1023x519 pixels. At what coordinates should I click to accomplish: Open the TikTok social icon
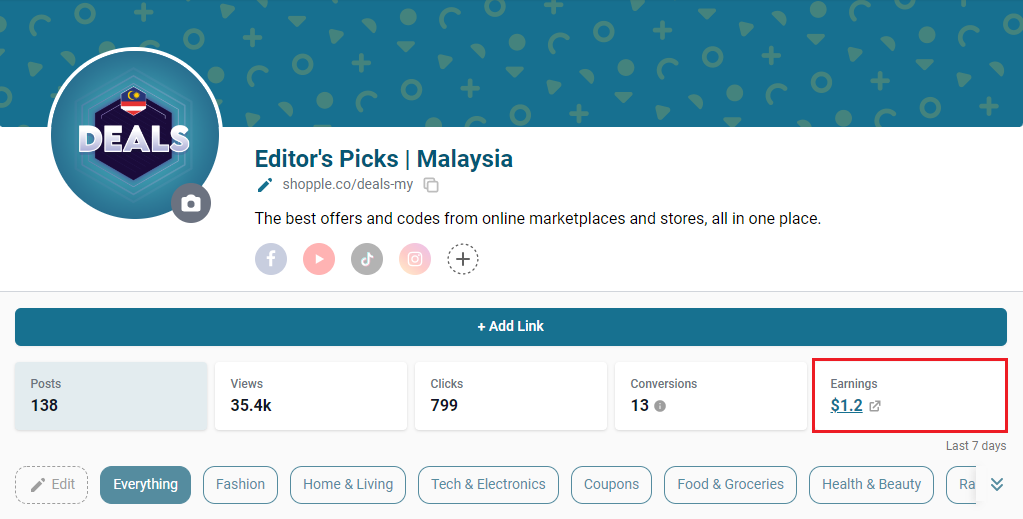pyautogui.click(x=367, y=259)
